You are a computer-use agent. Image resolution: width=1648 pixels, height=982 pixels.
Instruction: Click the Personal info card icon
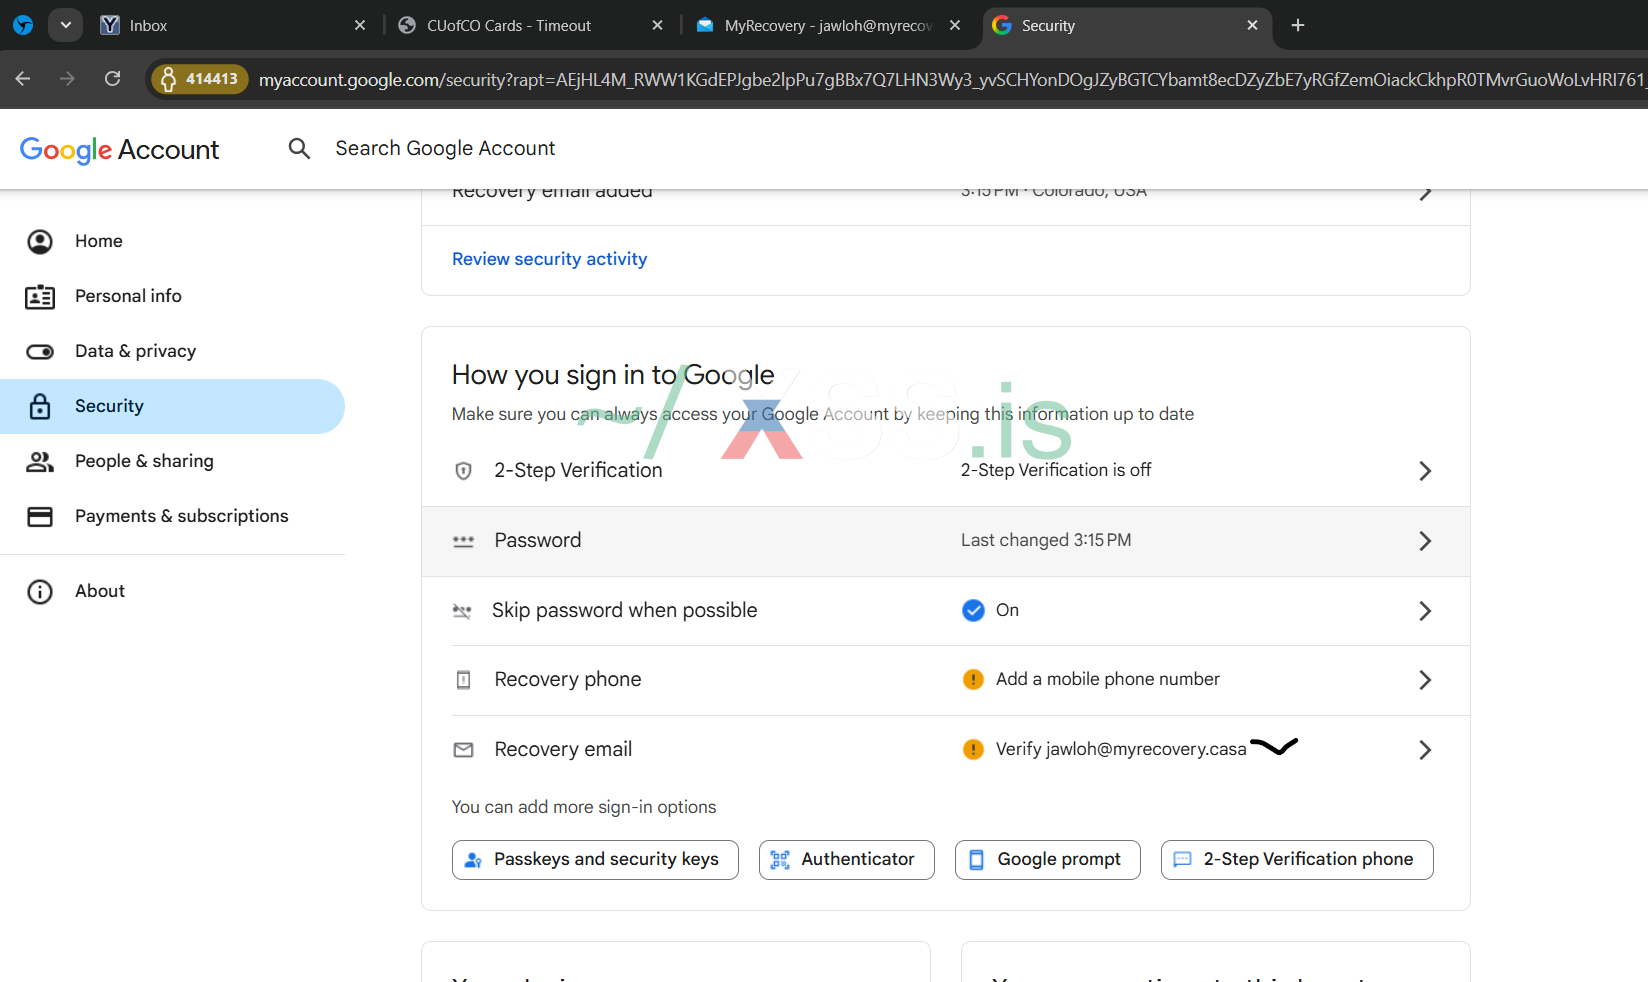coord(40,296)
